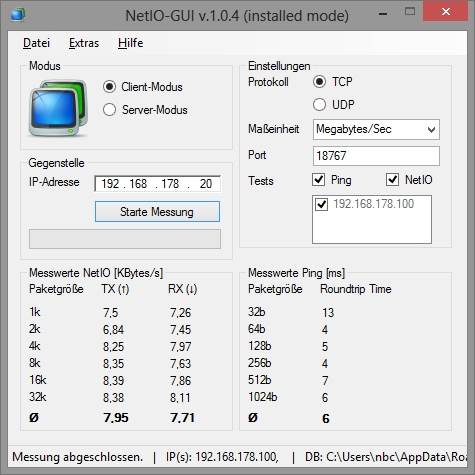Screen dimensions: 475x475
Task: Click the 32b roundtrip value 13
Action: (328, 313)
